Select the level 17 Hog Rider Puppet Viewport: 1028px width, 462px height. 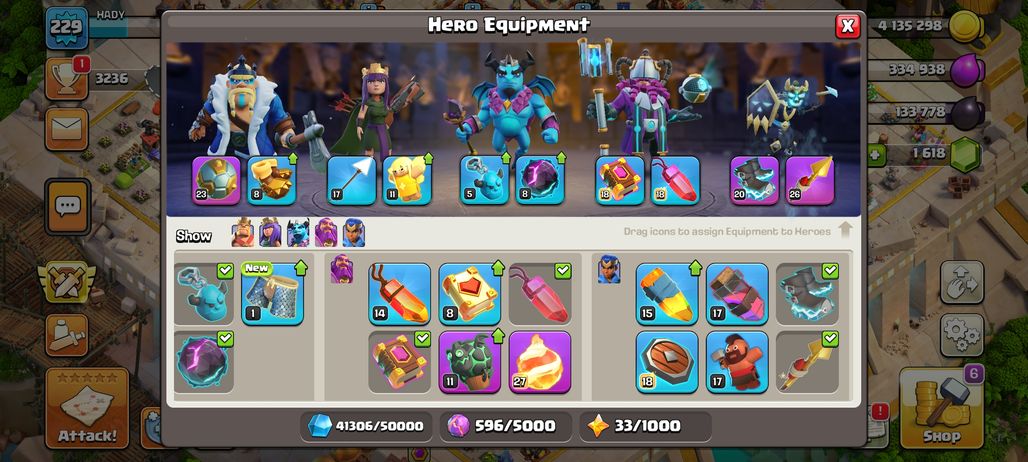pyautogui.click(x=737, y=361)
